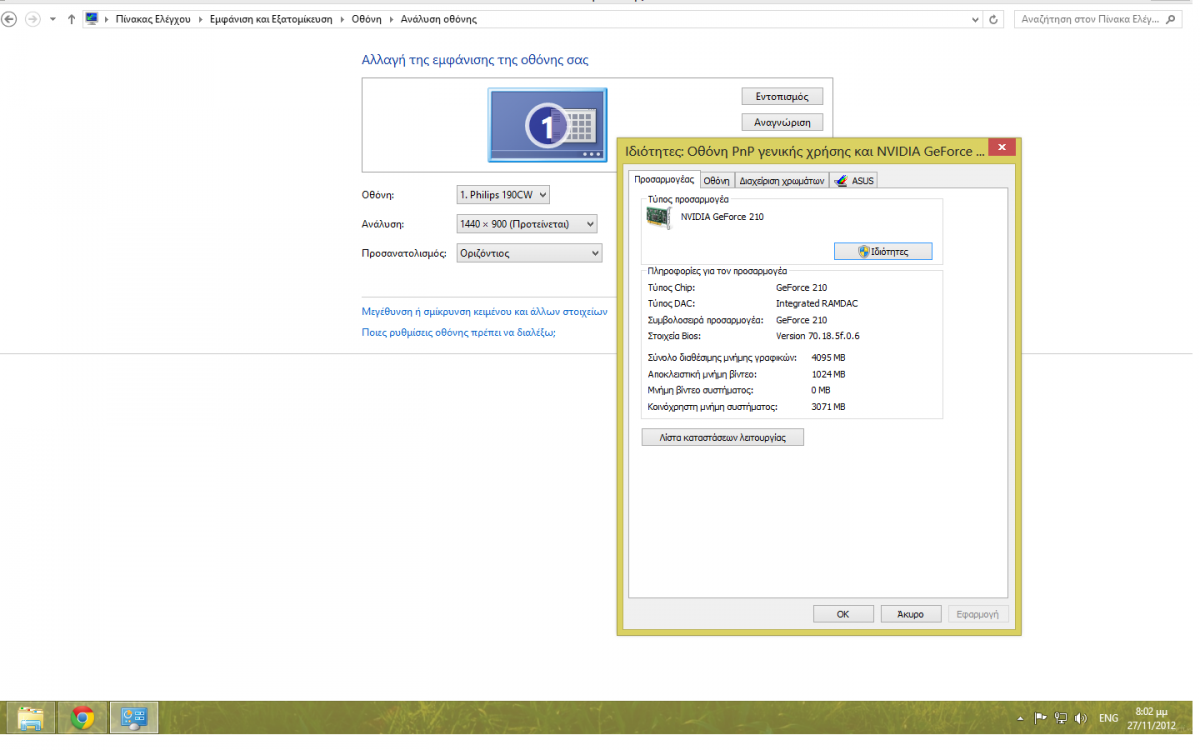
Task: Click network icon in system tray
Action: pyautogui.click(x=1060, y=718)
